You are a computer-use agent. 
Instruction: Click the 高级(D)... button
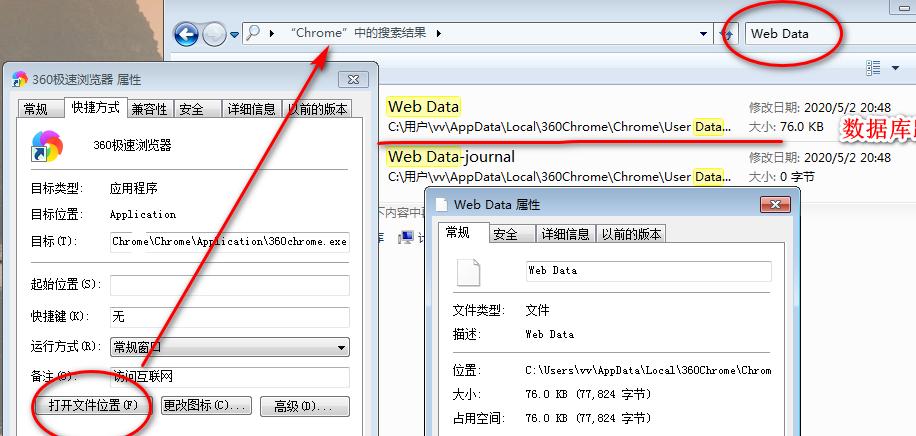point(304,406)
